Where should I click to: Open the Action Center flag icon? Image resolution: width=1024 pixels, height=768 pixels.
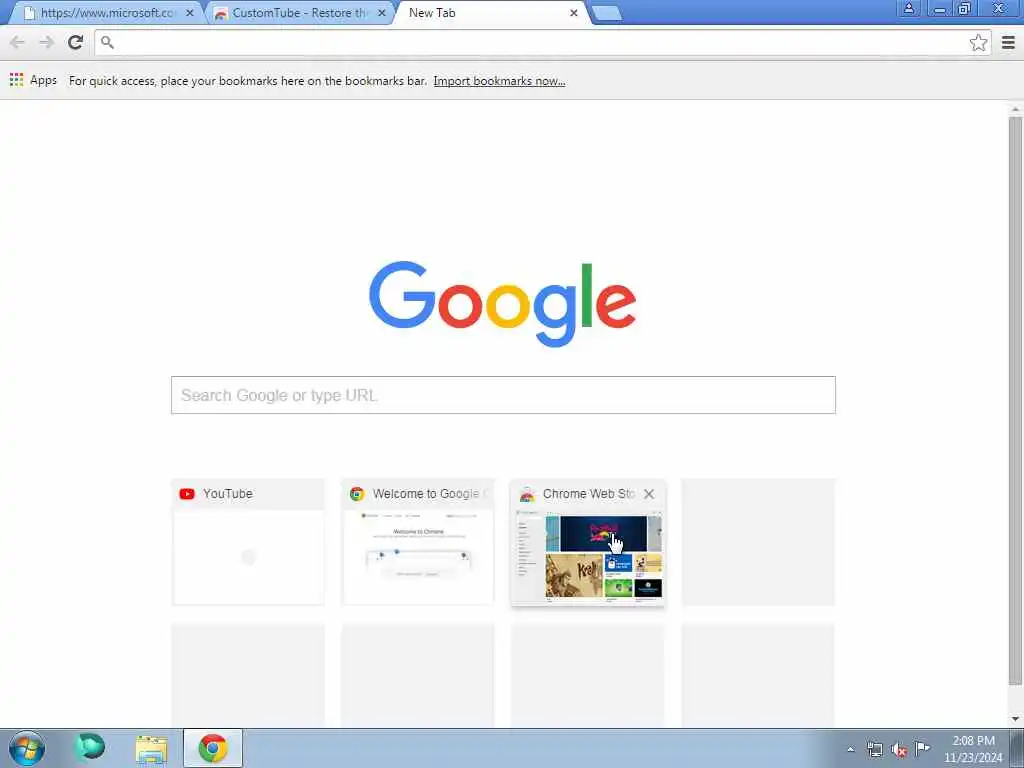(922, 748)
